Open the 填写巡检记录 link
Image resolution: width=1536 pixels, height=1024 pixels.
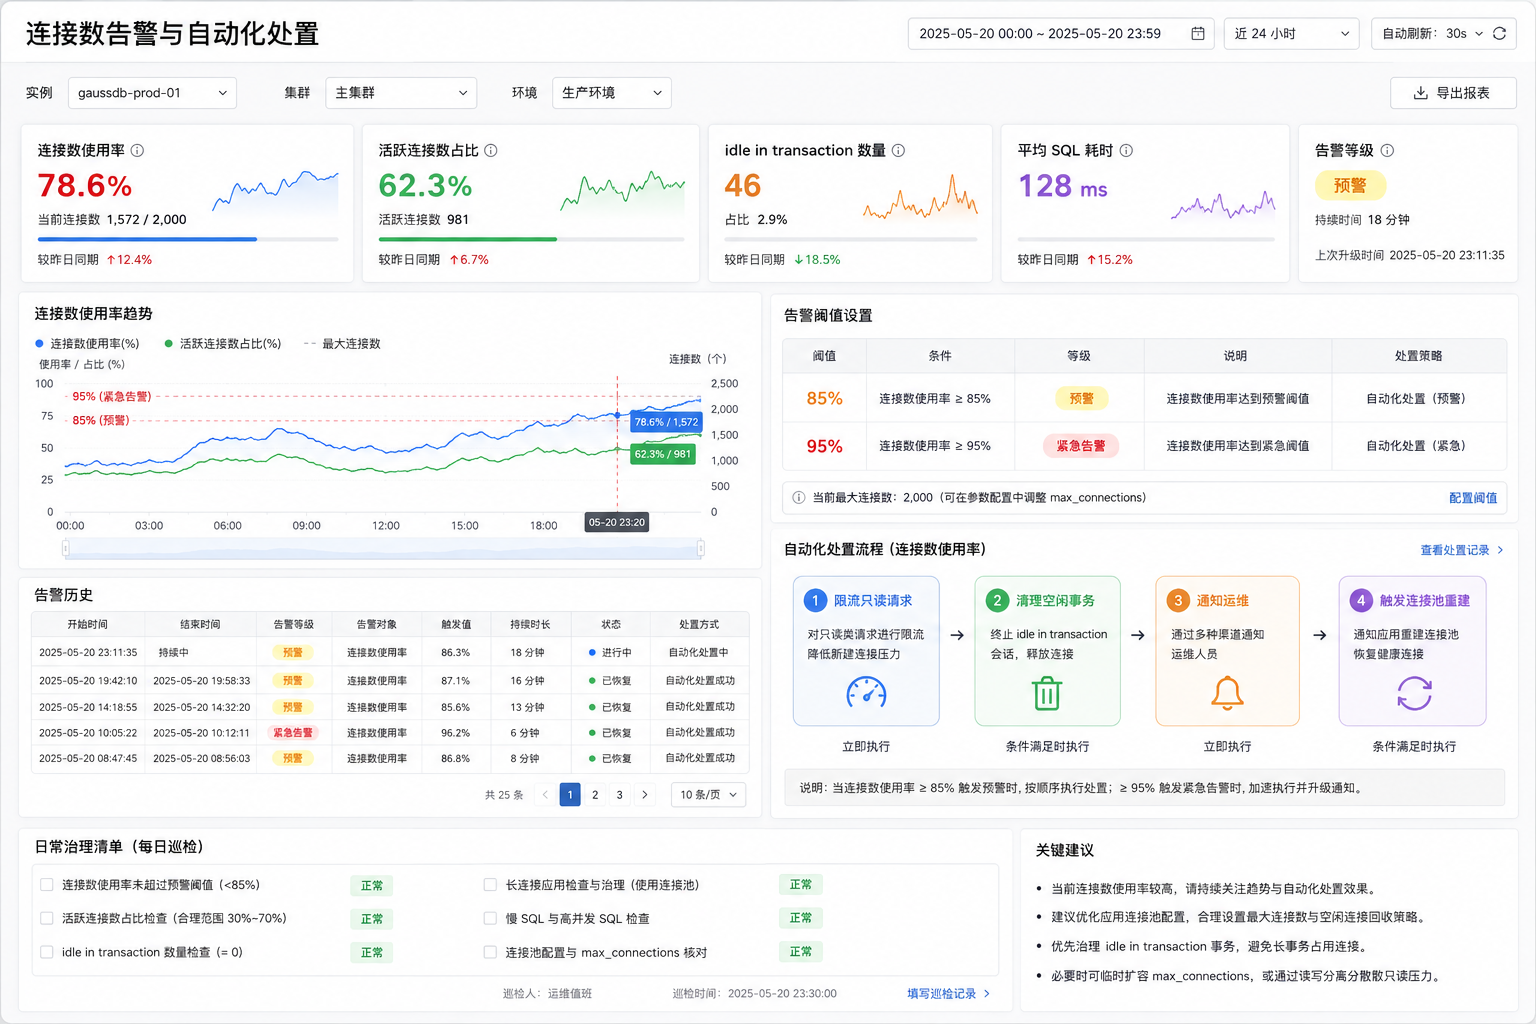click(x=948, y=994)
